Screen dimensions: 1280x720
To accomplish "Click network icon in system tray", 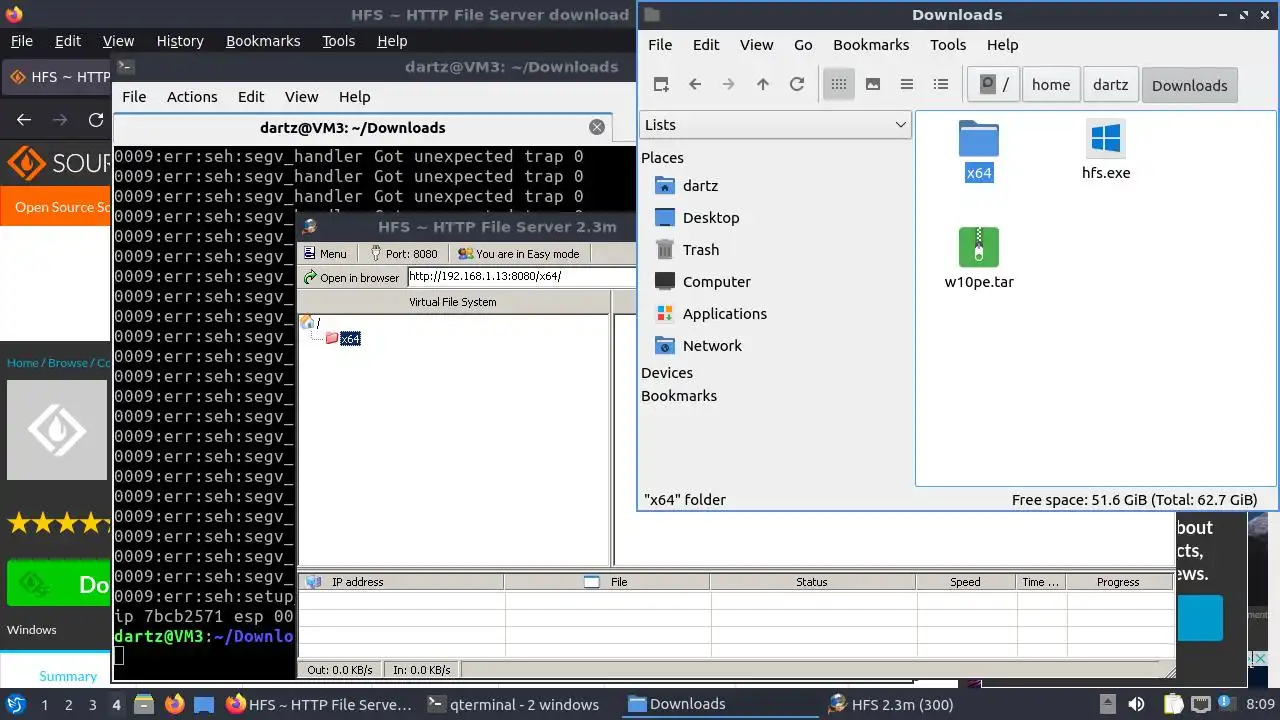I will click(x=1201, y=704).
